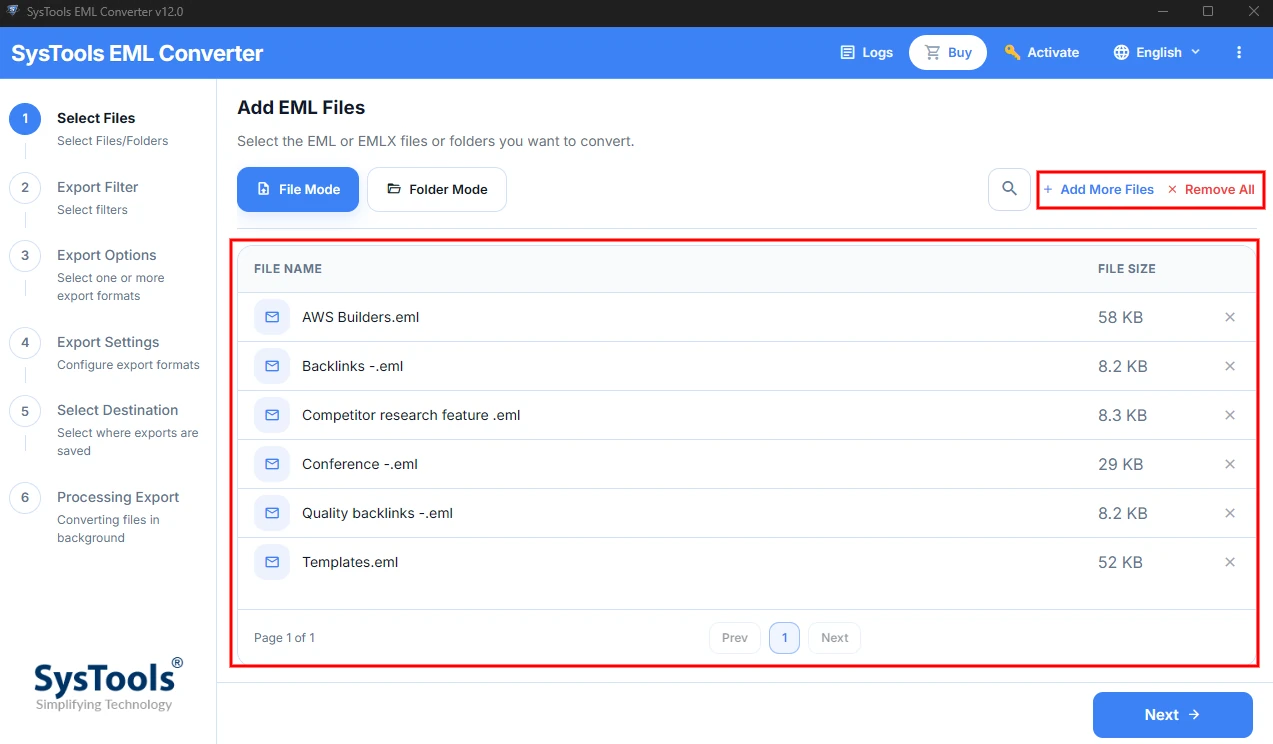Viewport: 1273px width, 744px height.
Task: Select file name Competitor research feature .eml
Action: coord(411,415)
